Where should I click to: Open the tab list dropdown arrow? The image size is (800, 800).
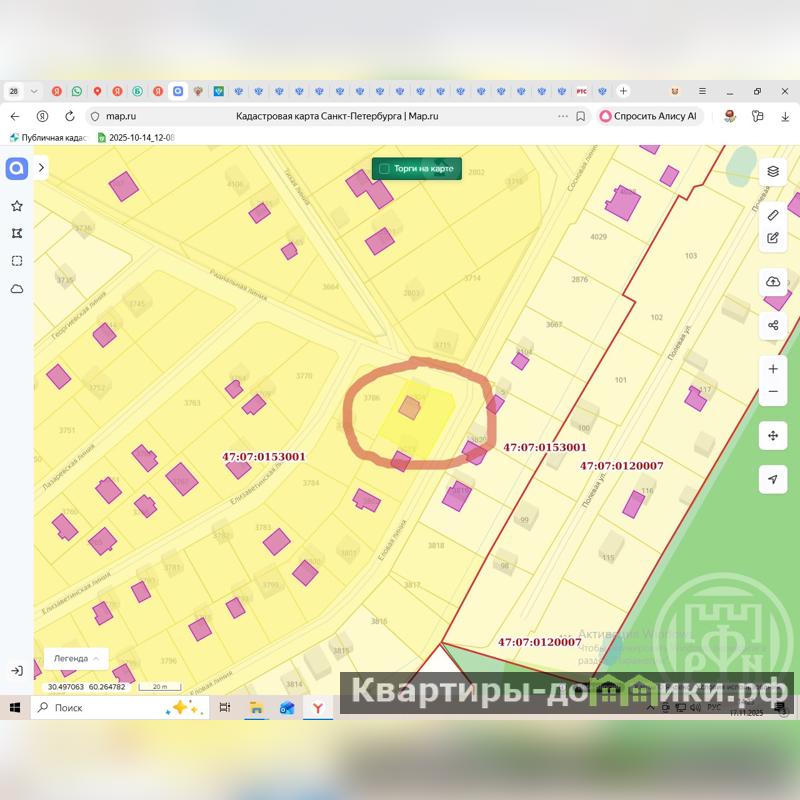pyautogui.click(x=35, y=91)
